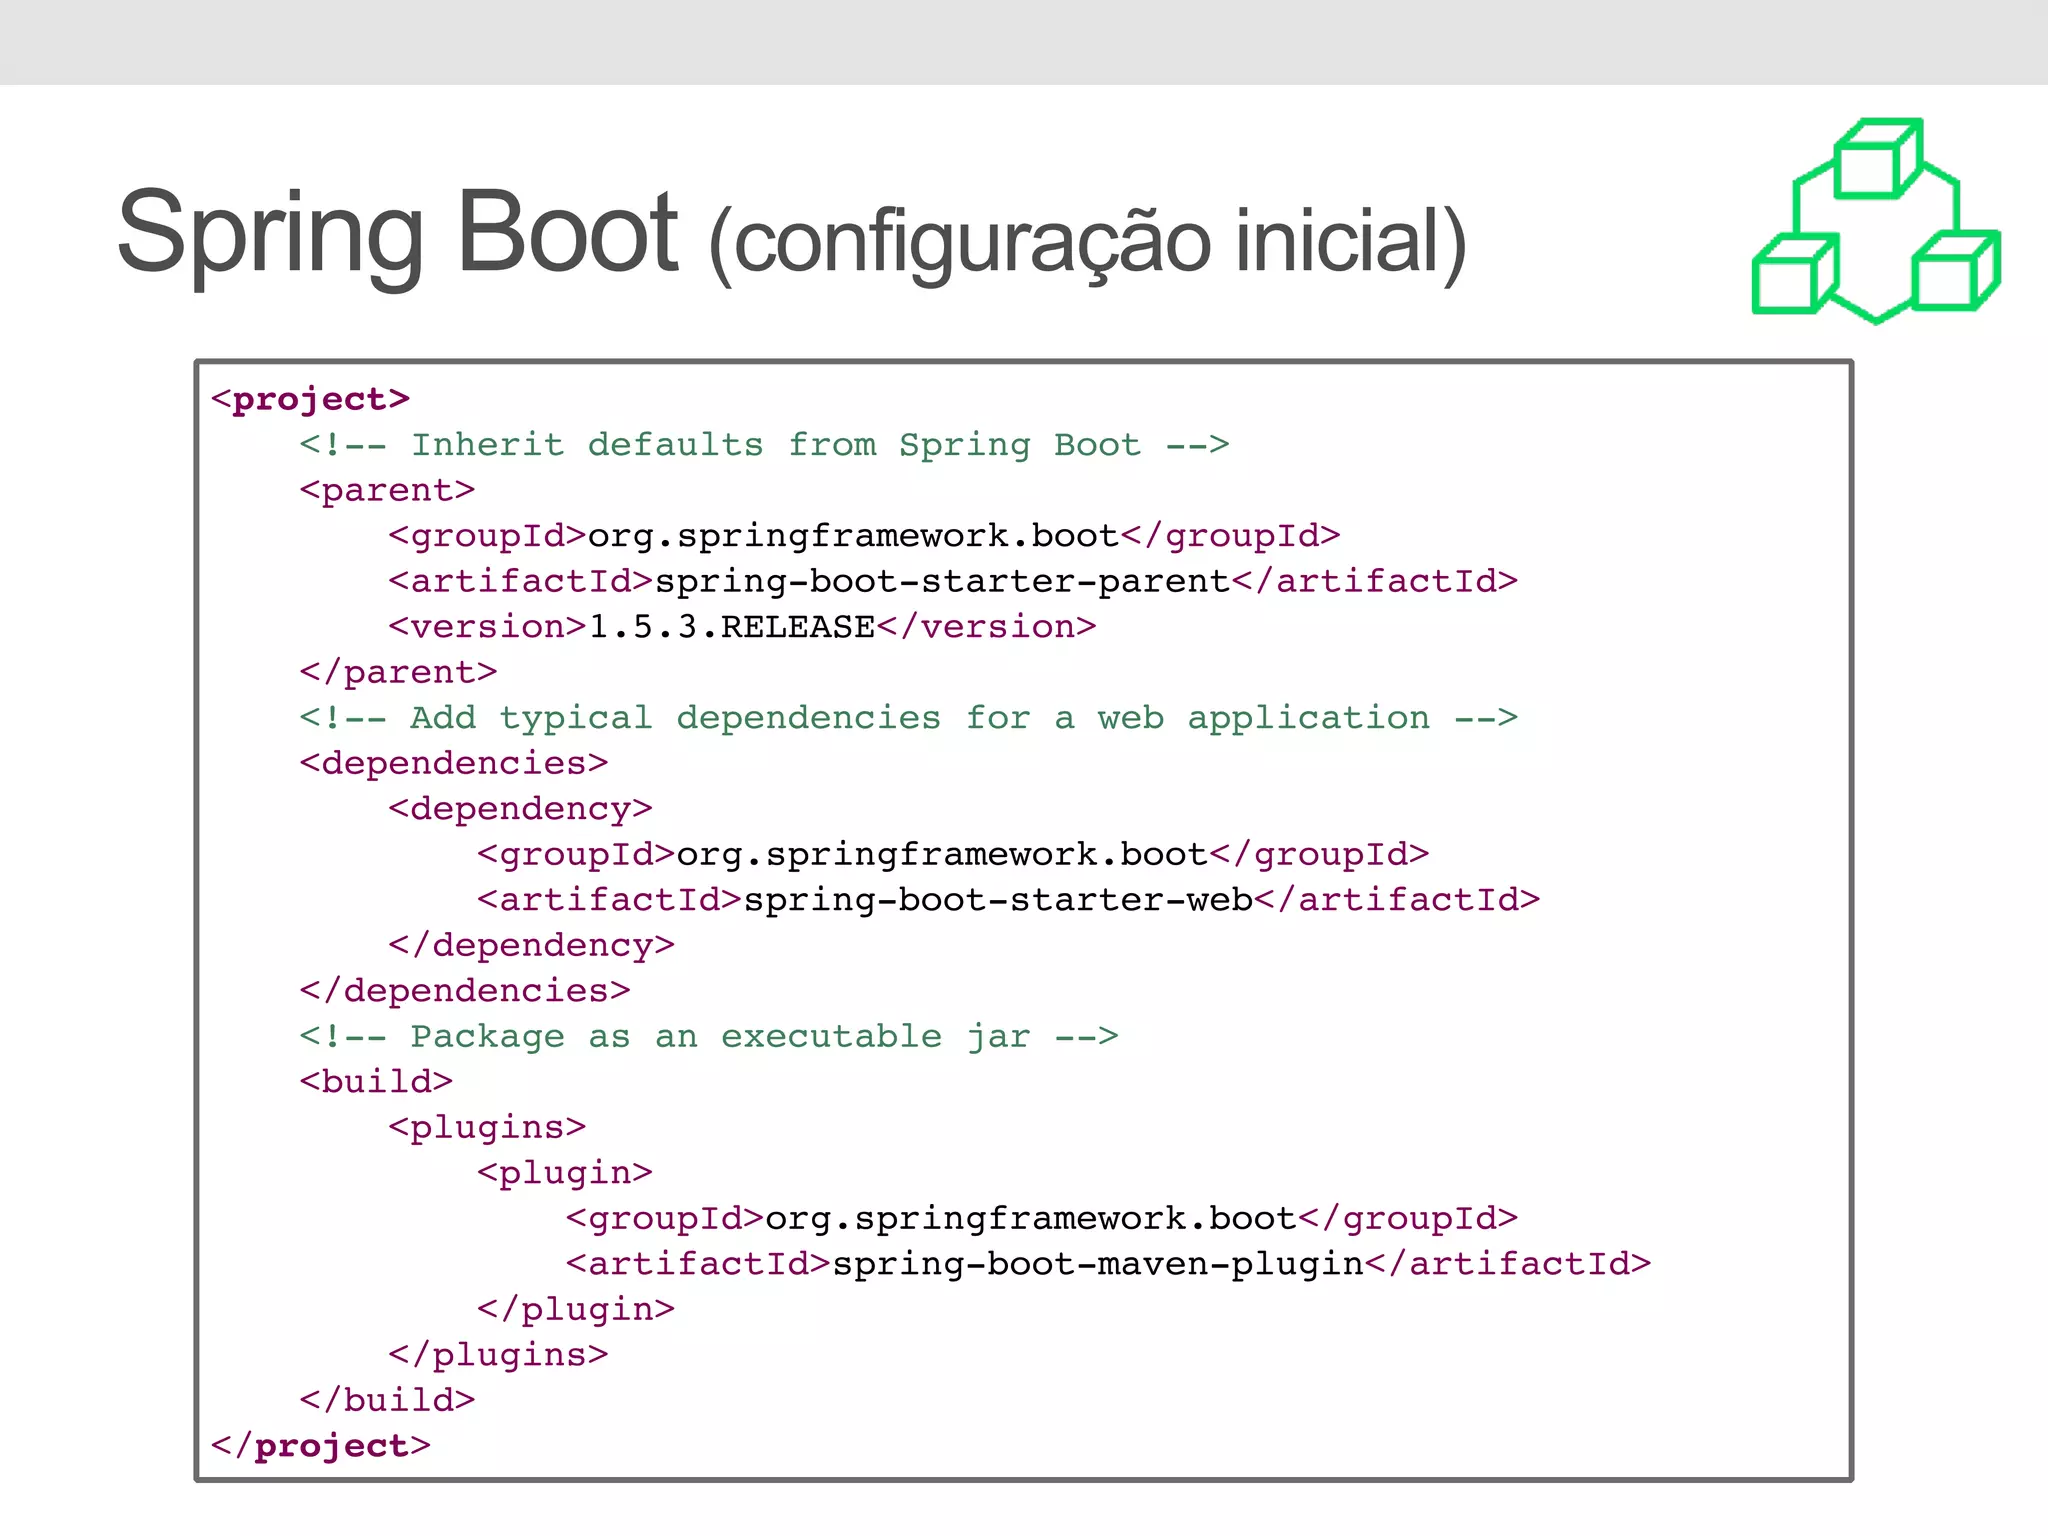2048x1536 pixels.
Task: Select the opening '<project>' tag line
Action: (x=311, y=399)
